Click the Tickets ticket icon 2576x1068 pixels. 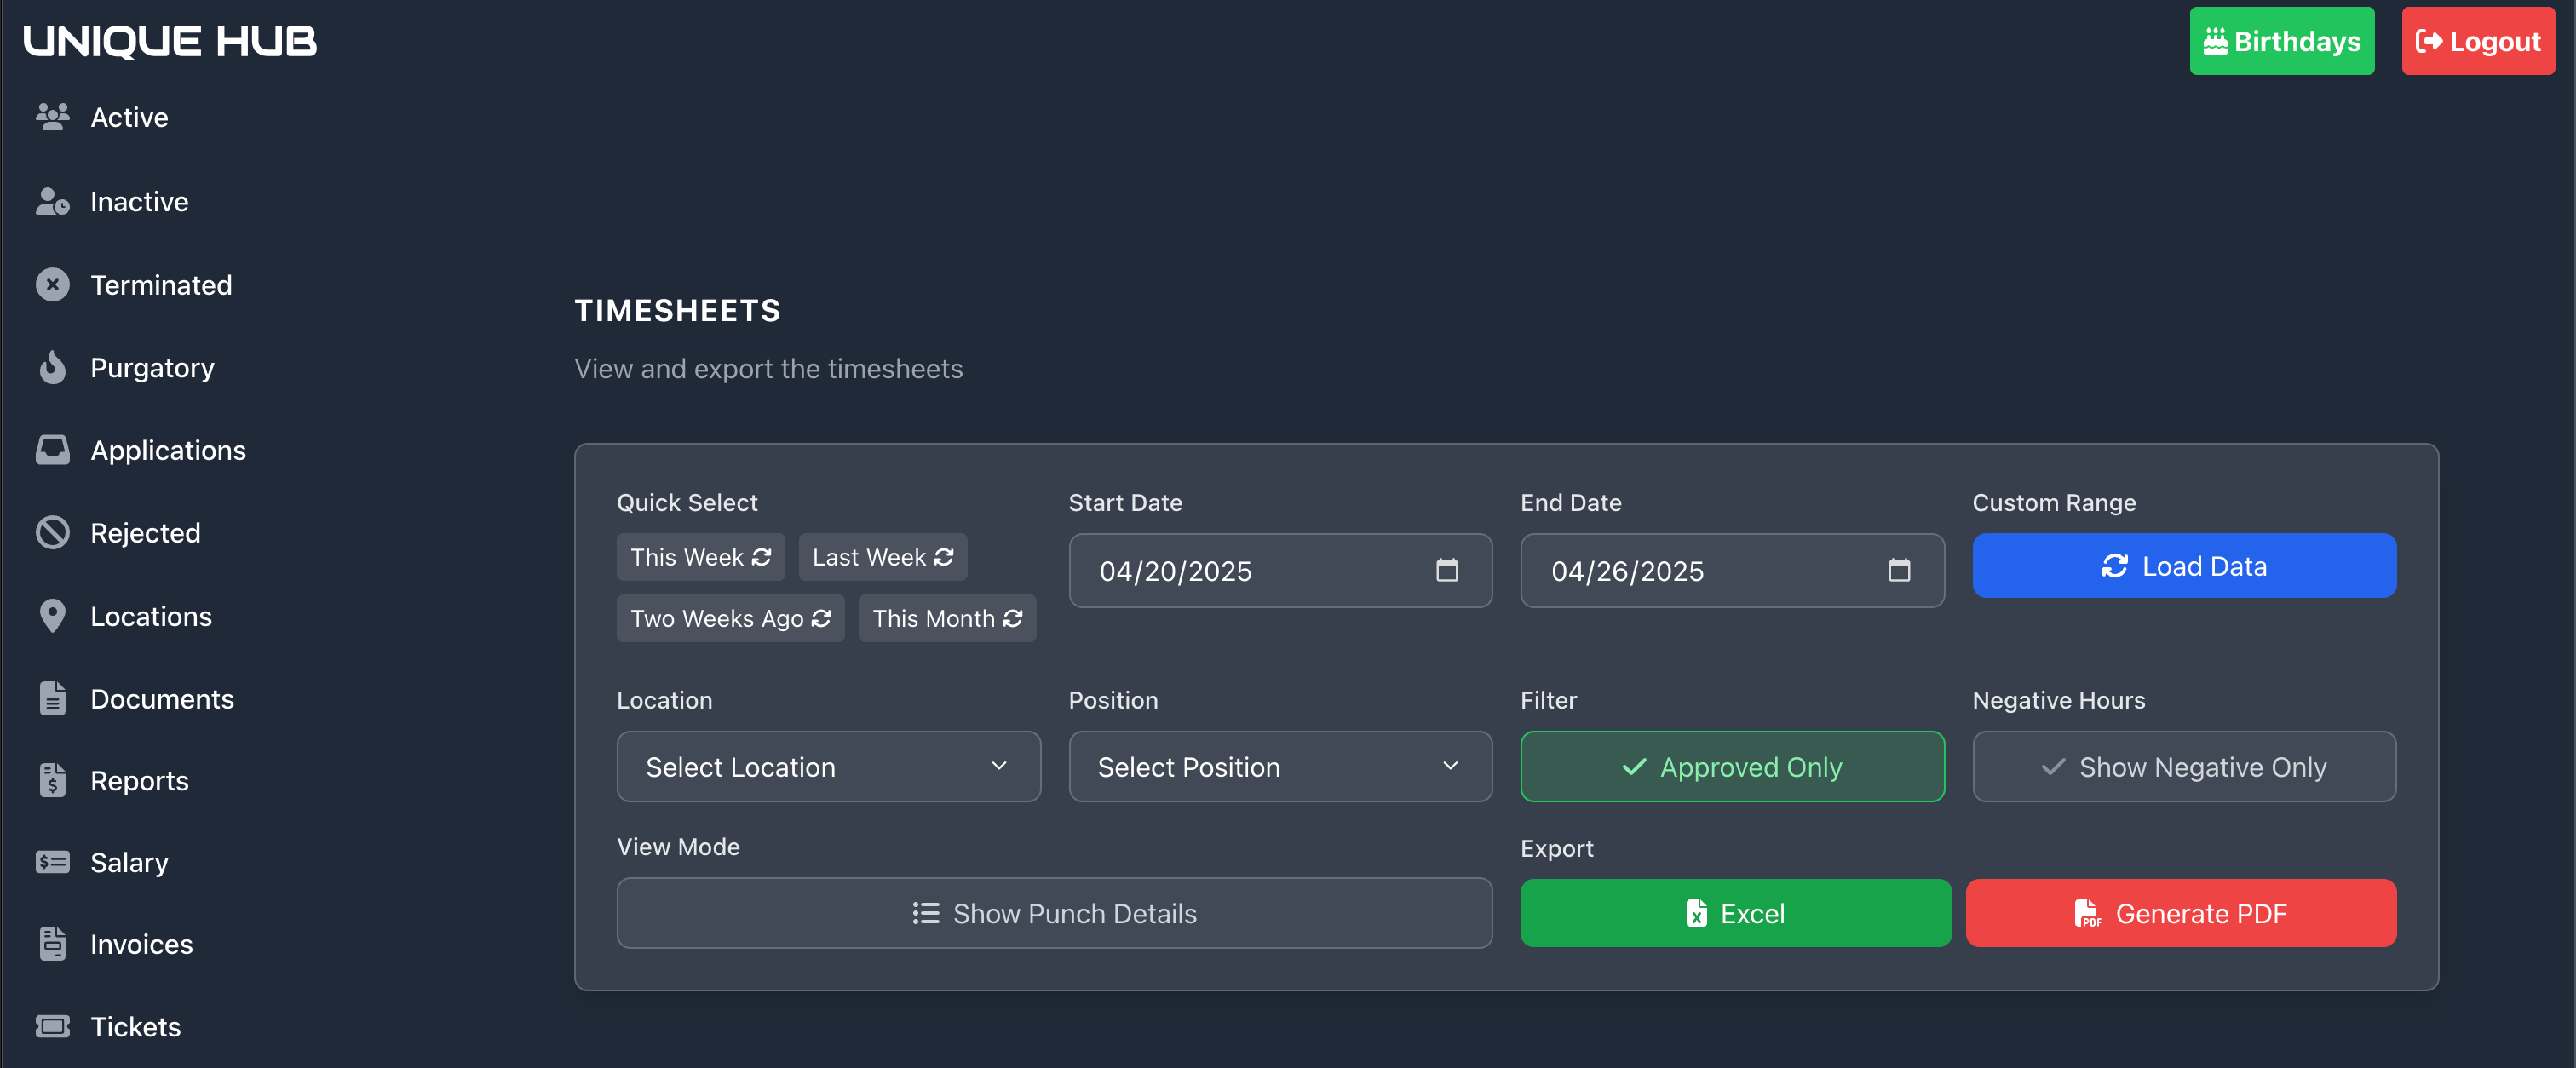tap(52, 1026)
